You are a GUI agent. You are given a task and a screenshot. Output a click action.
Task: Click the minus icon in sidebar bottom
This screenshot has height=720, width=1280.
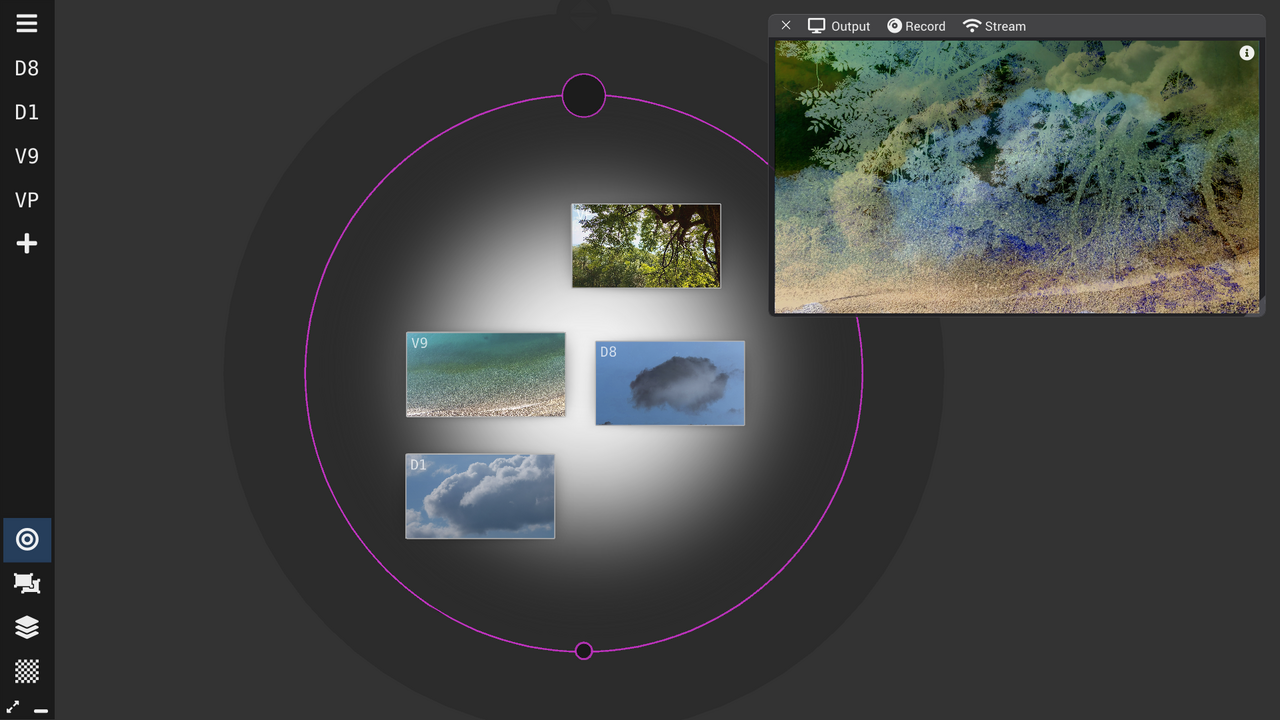pos(41,710)
